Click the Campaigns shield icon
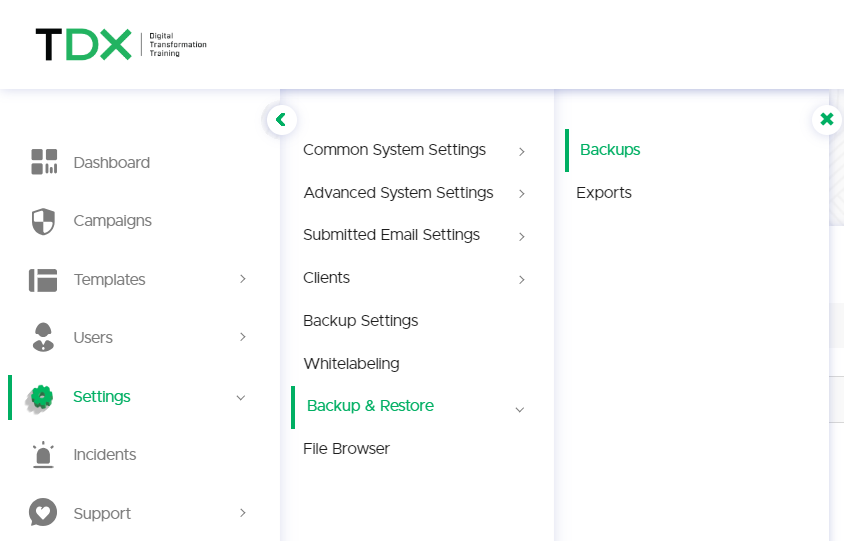 tap(43, 221)
